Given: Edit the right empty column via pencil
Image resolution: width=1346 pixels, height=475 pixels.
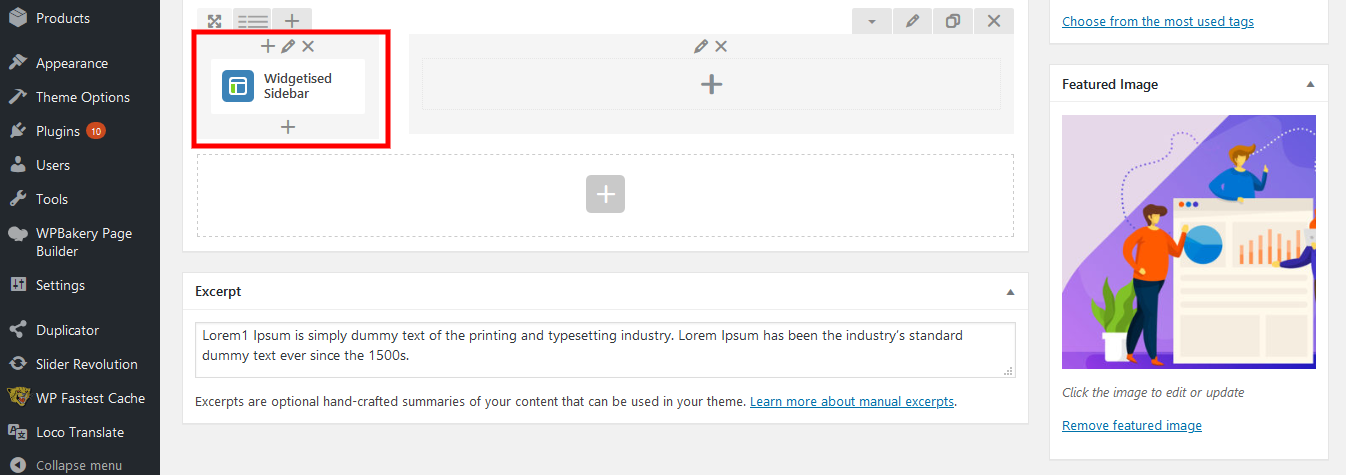Looking at the screenshot, I should coord(701,46).
